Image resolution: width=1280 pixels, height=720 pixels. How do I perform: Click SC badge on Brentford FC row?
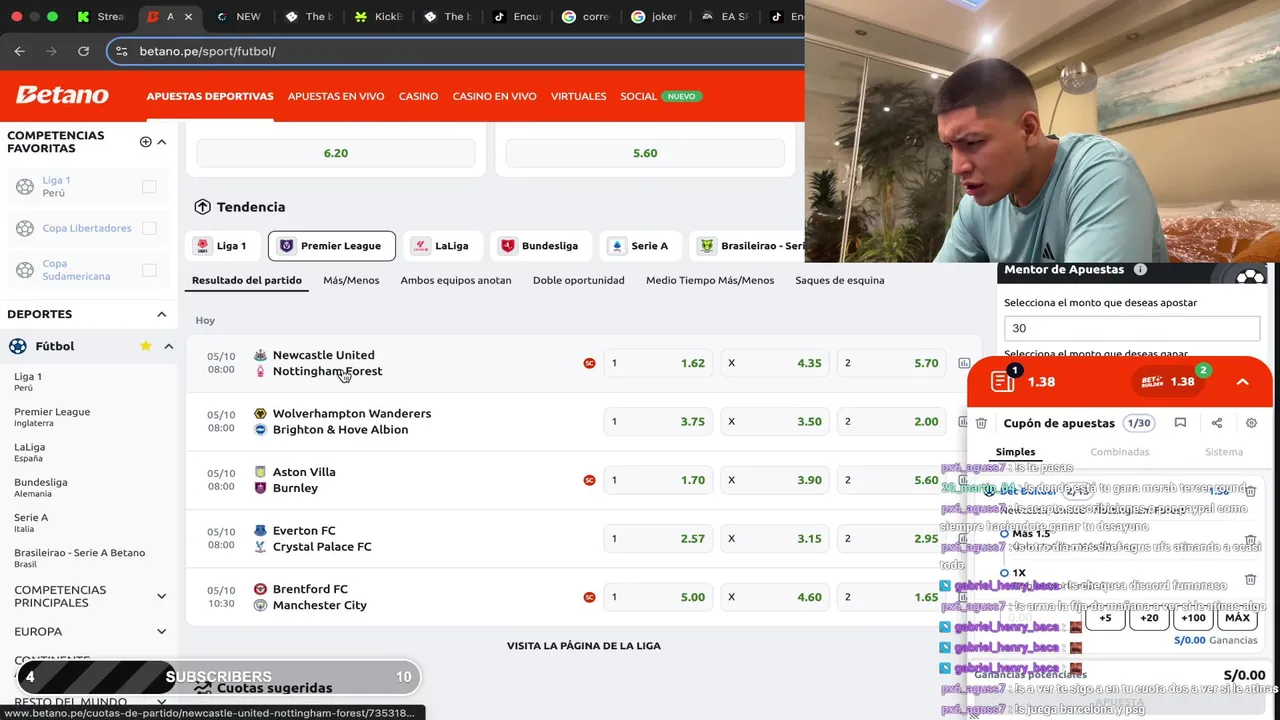point(589,597)
